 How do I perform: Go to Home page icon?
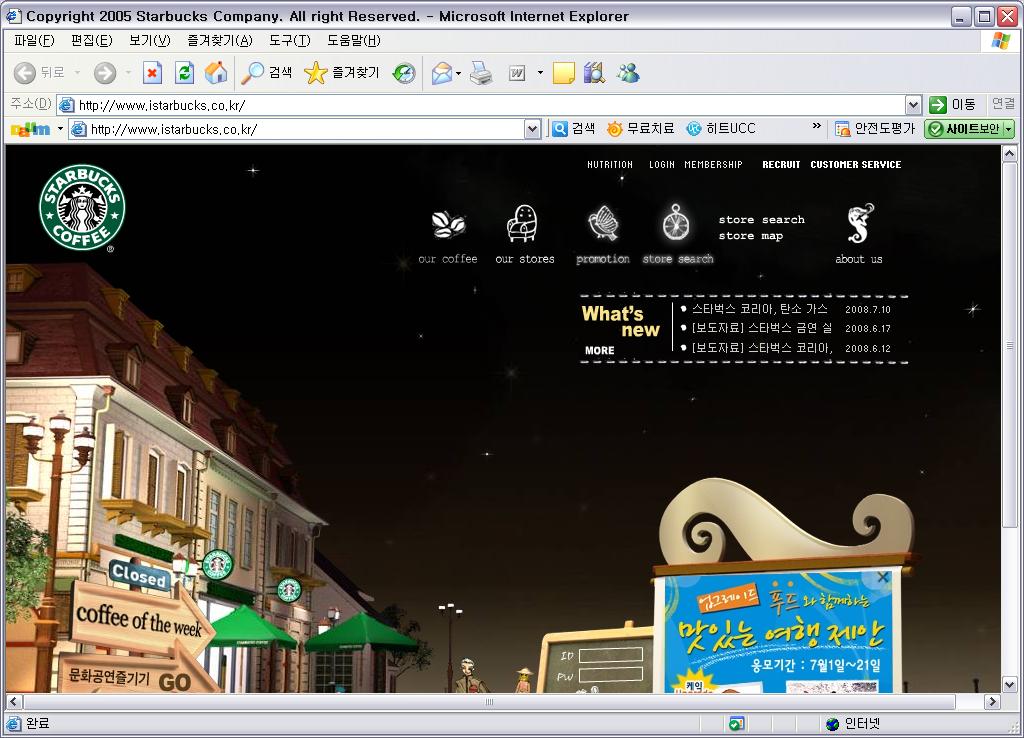click(x=216, y=72)
